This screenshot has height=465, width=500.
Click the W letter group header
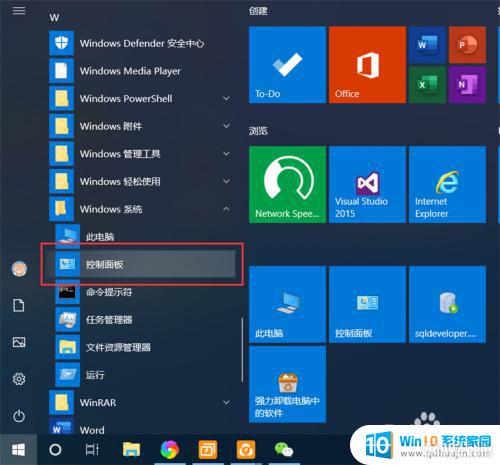[x=54, y=17]
